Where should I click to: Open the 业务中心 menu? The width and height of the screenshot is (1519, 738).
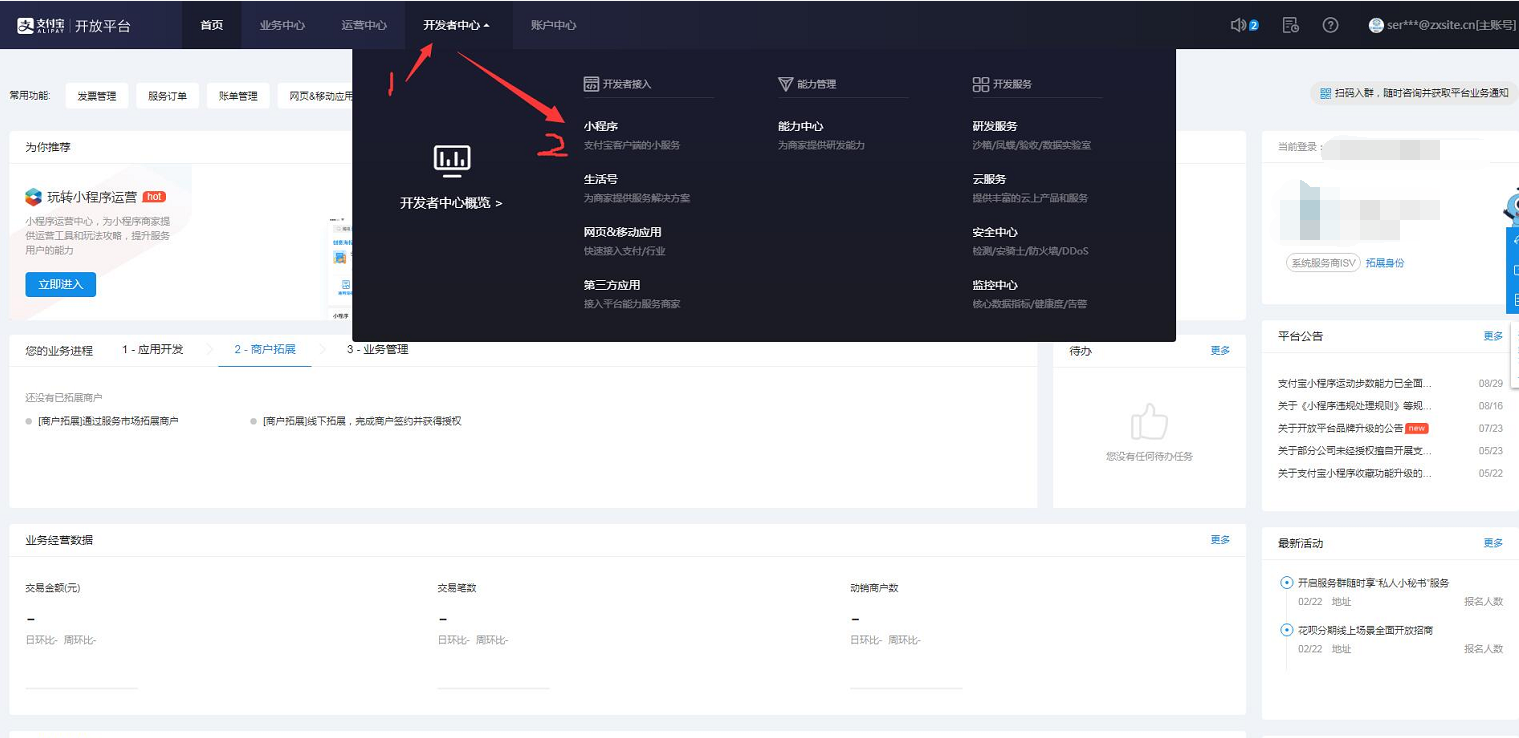(x=282, y=25)
